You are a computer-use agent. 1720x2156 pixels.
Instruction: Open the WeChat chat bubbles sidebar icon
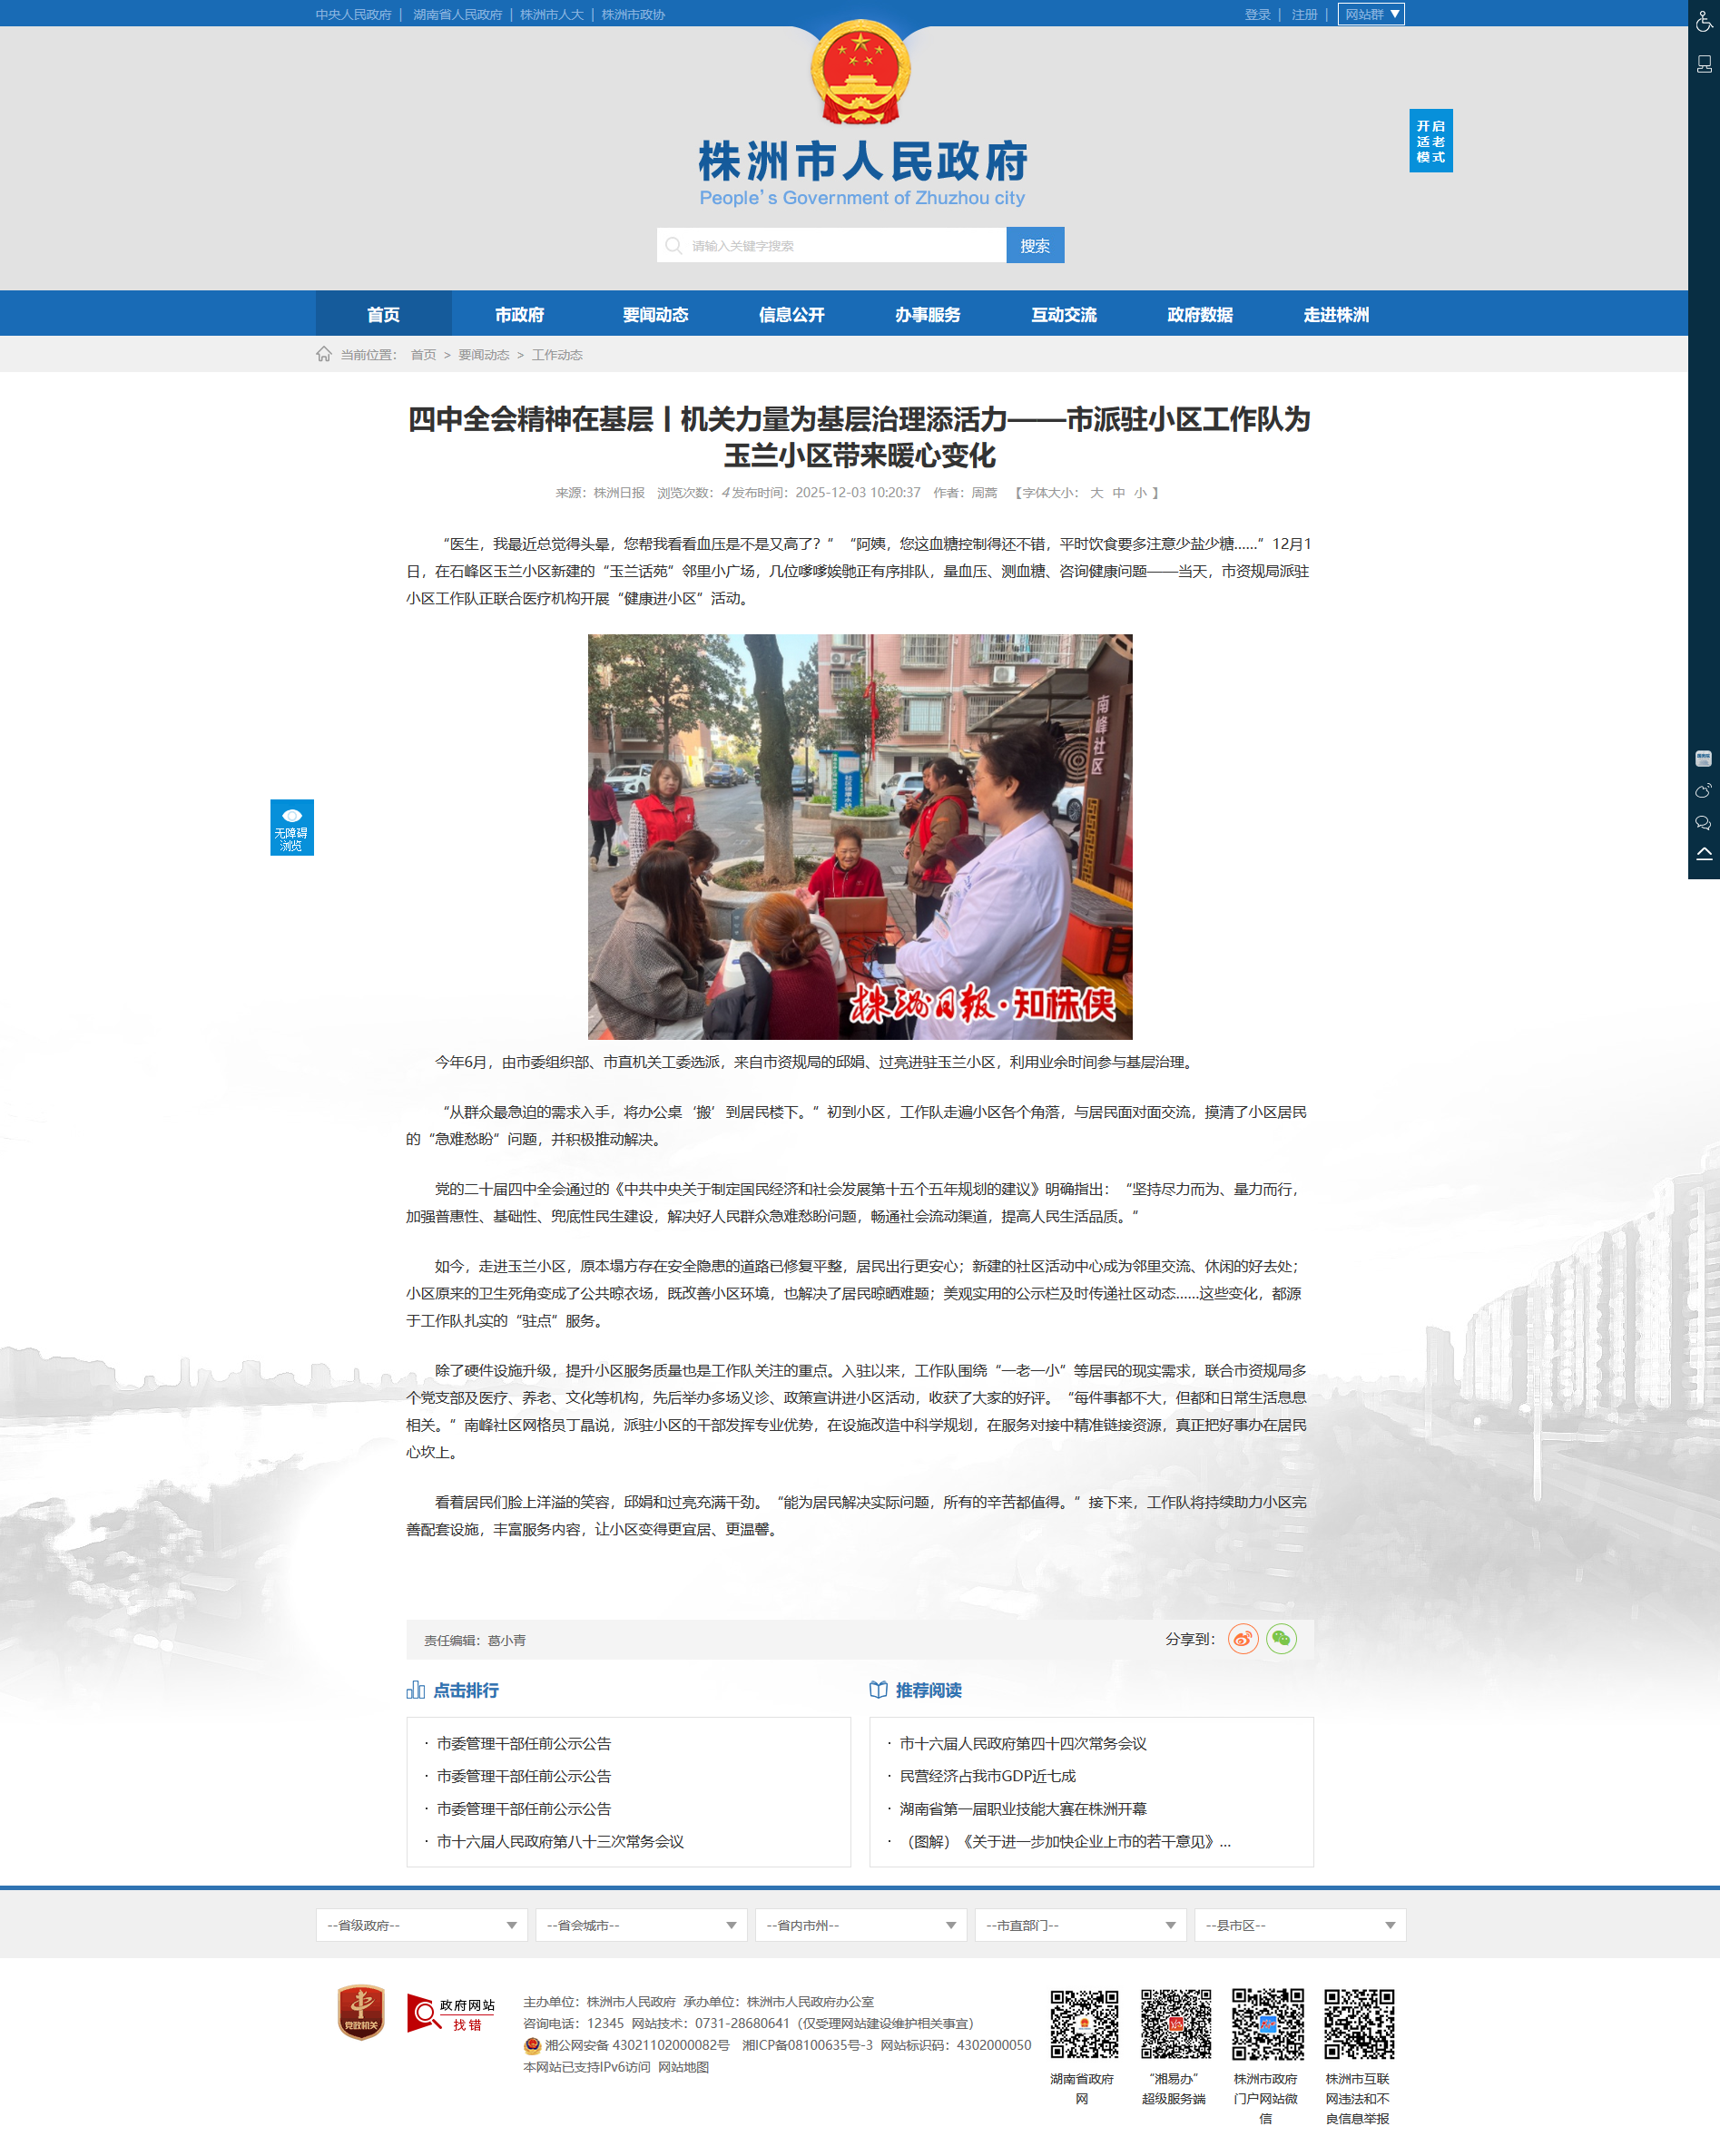click(x=1704, y=823)
